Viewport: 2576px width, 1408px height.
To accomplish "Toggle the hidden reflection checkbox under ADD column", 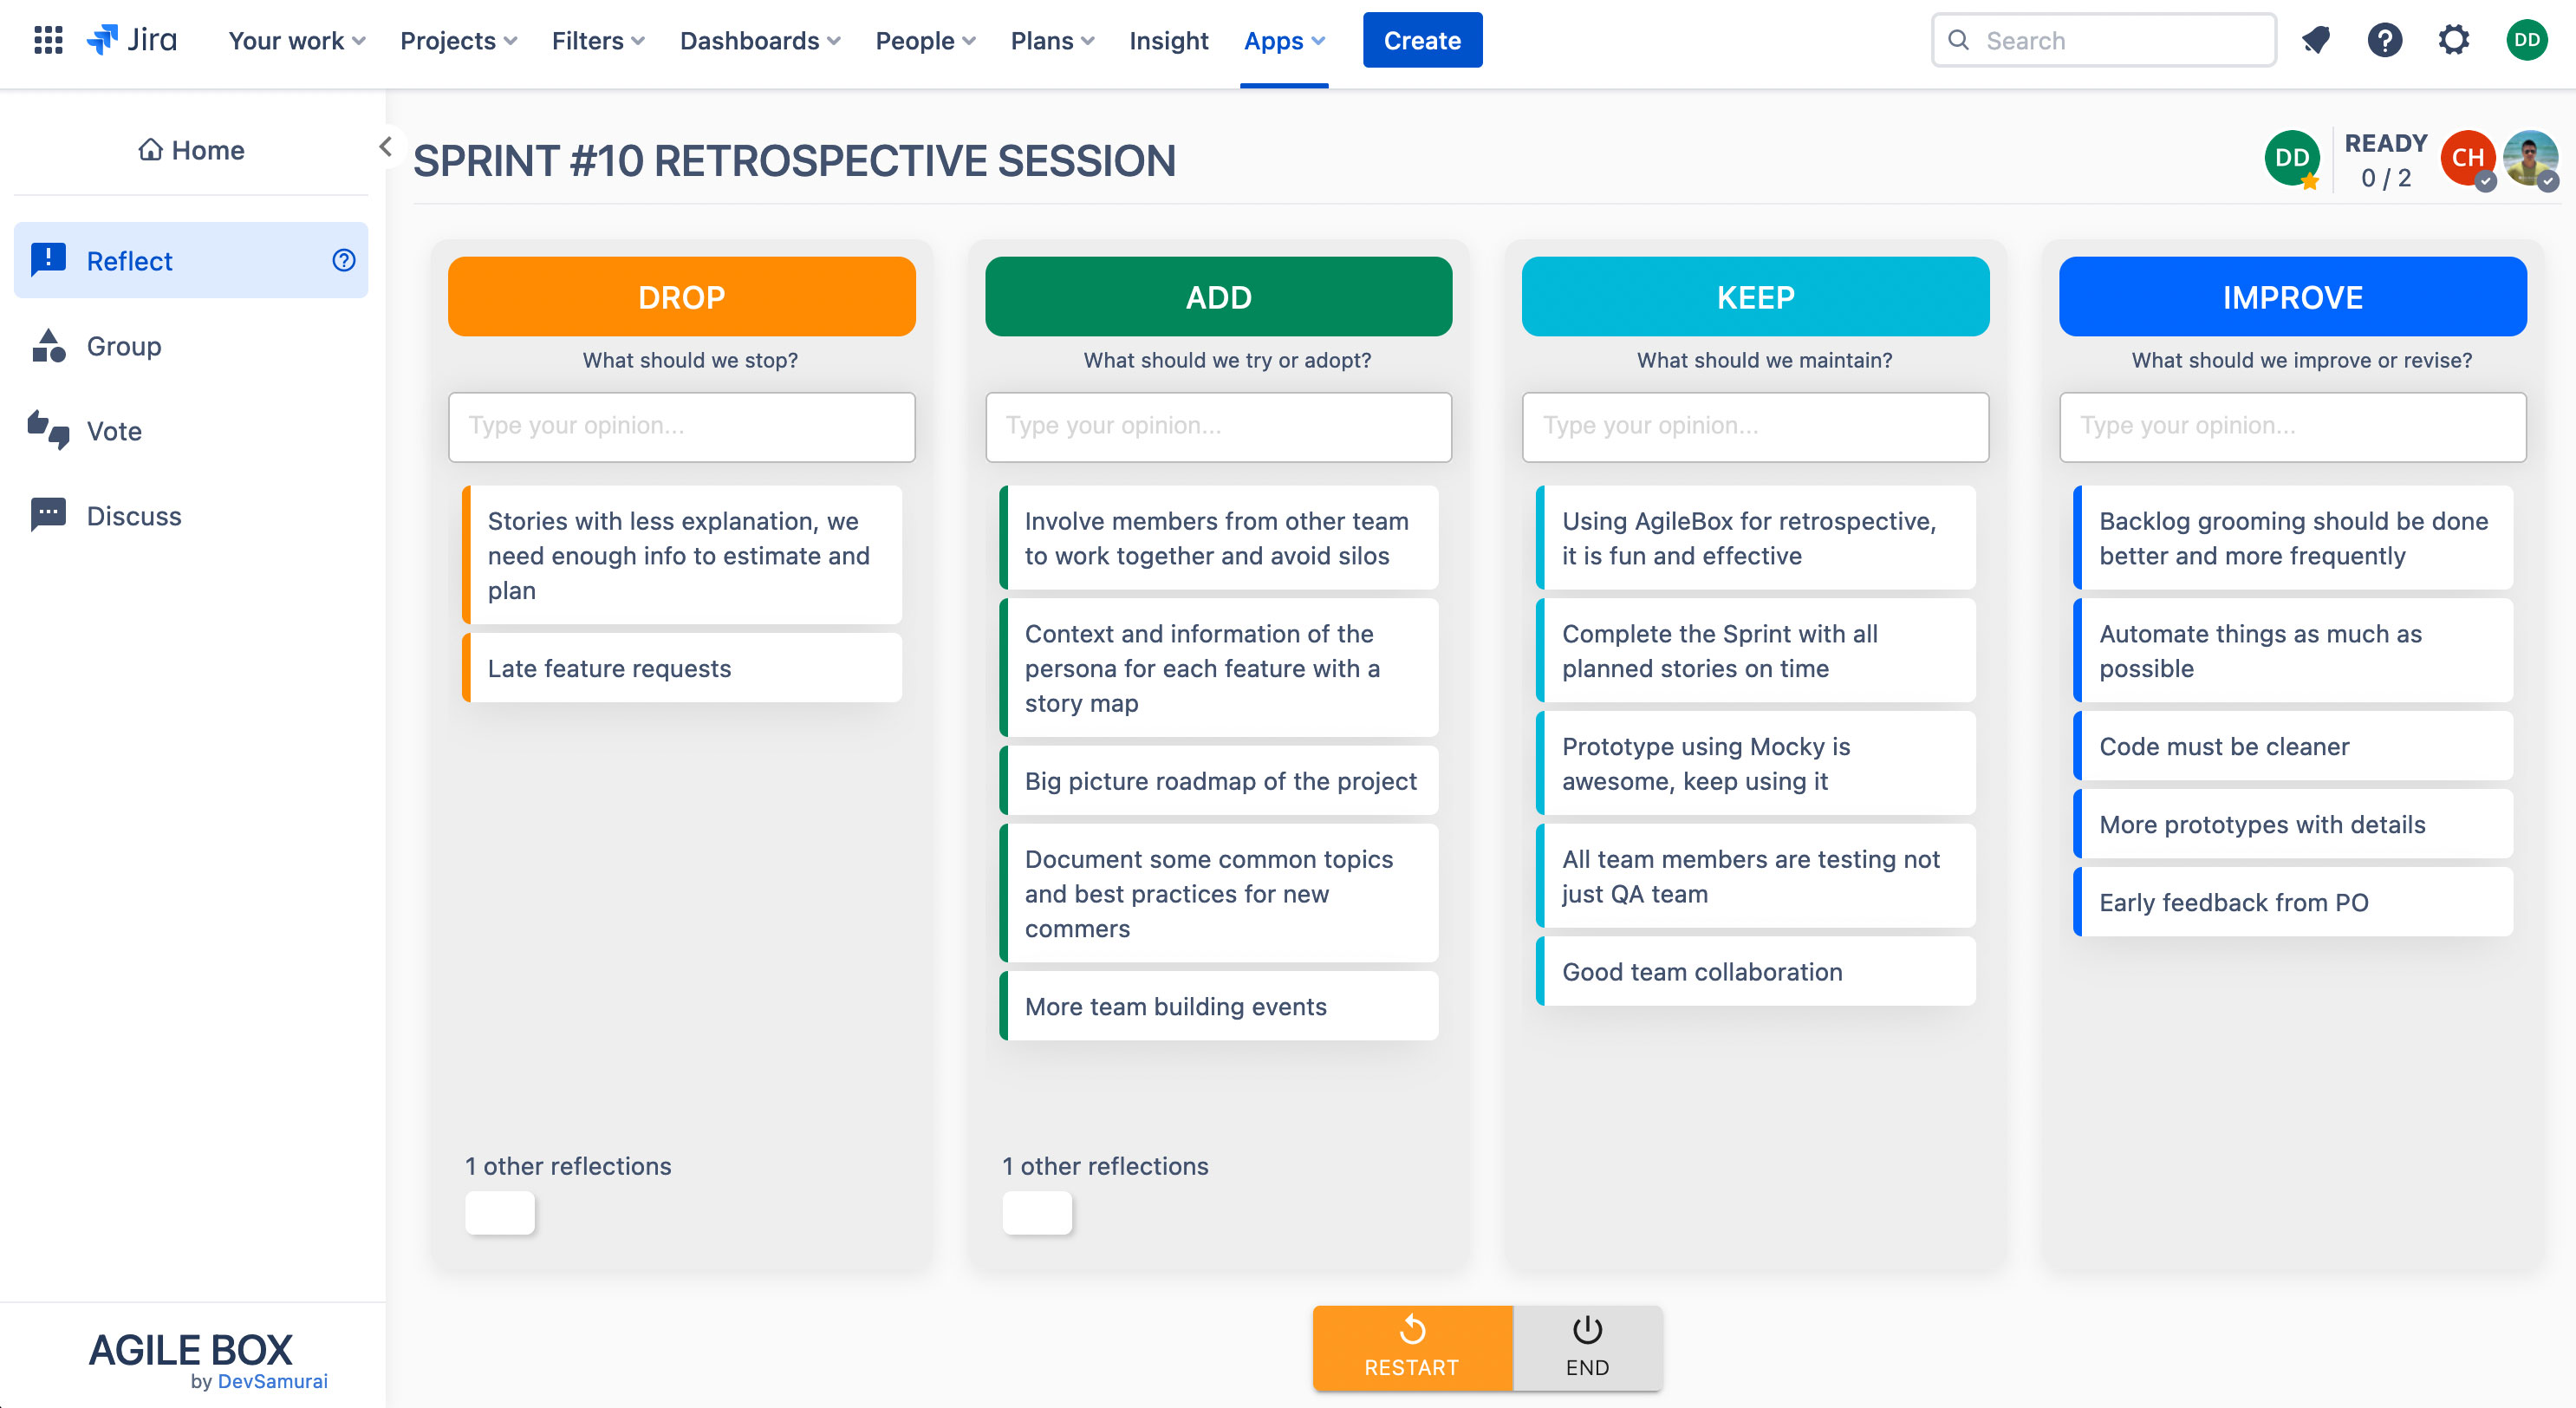I will click(x=1036, y=1212).
